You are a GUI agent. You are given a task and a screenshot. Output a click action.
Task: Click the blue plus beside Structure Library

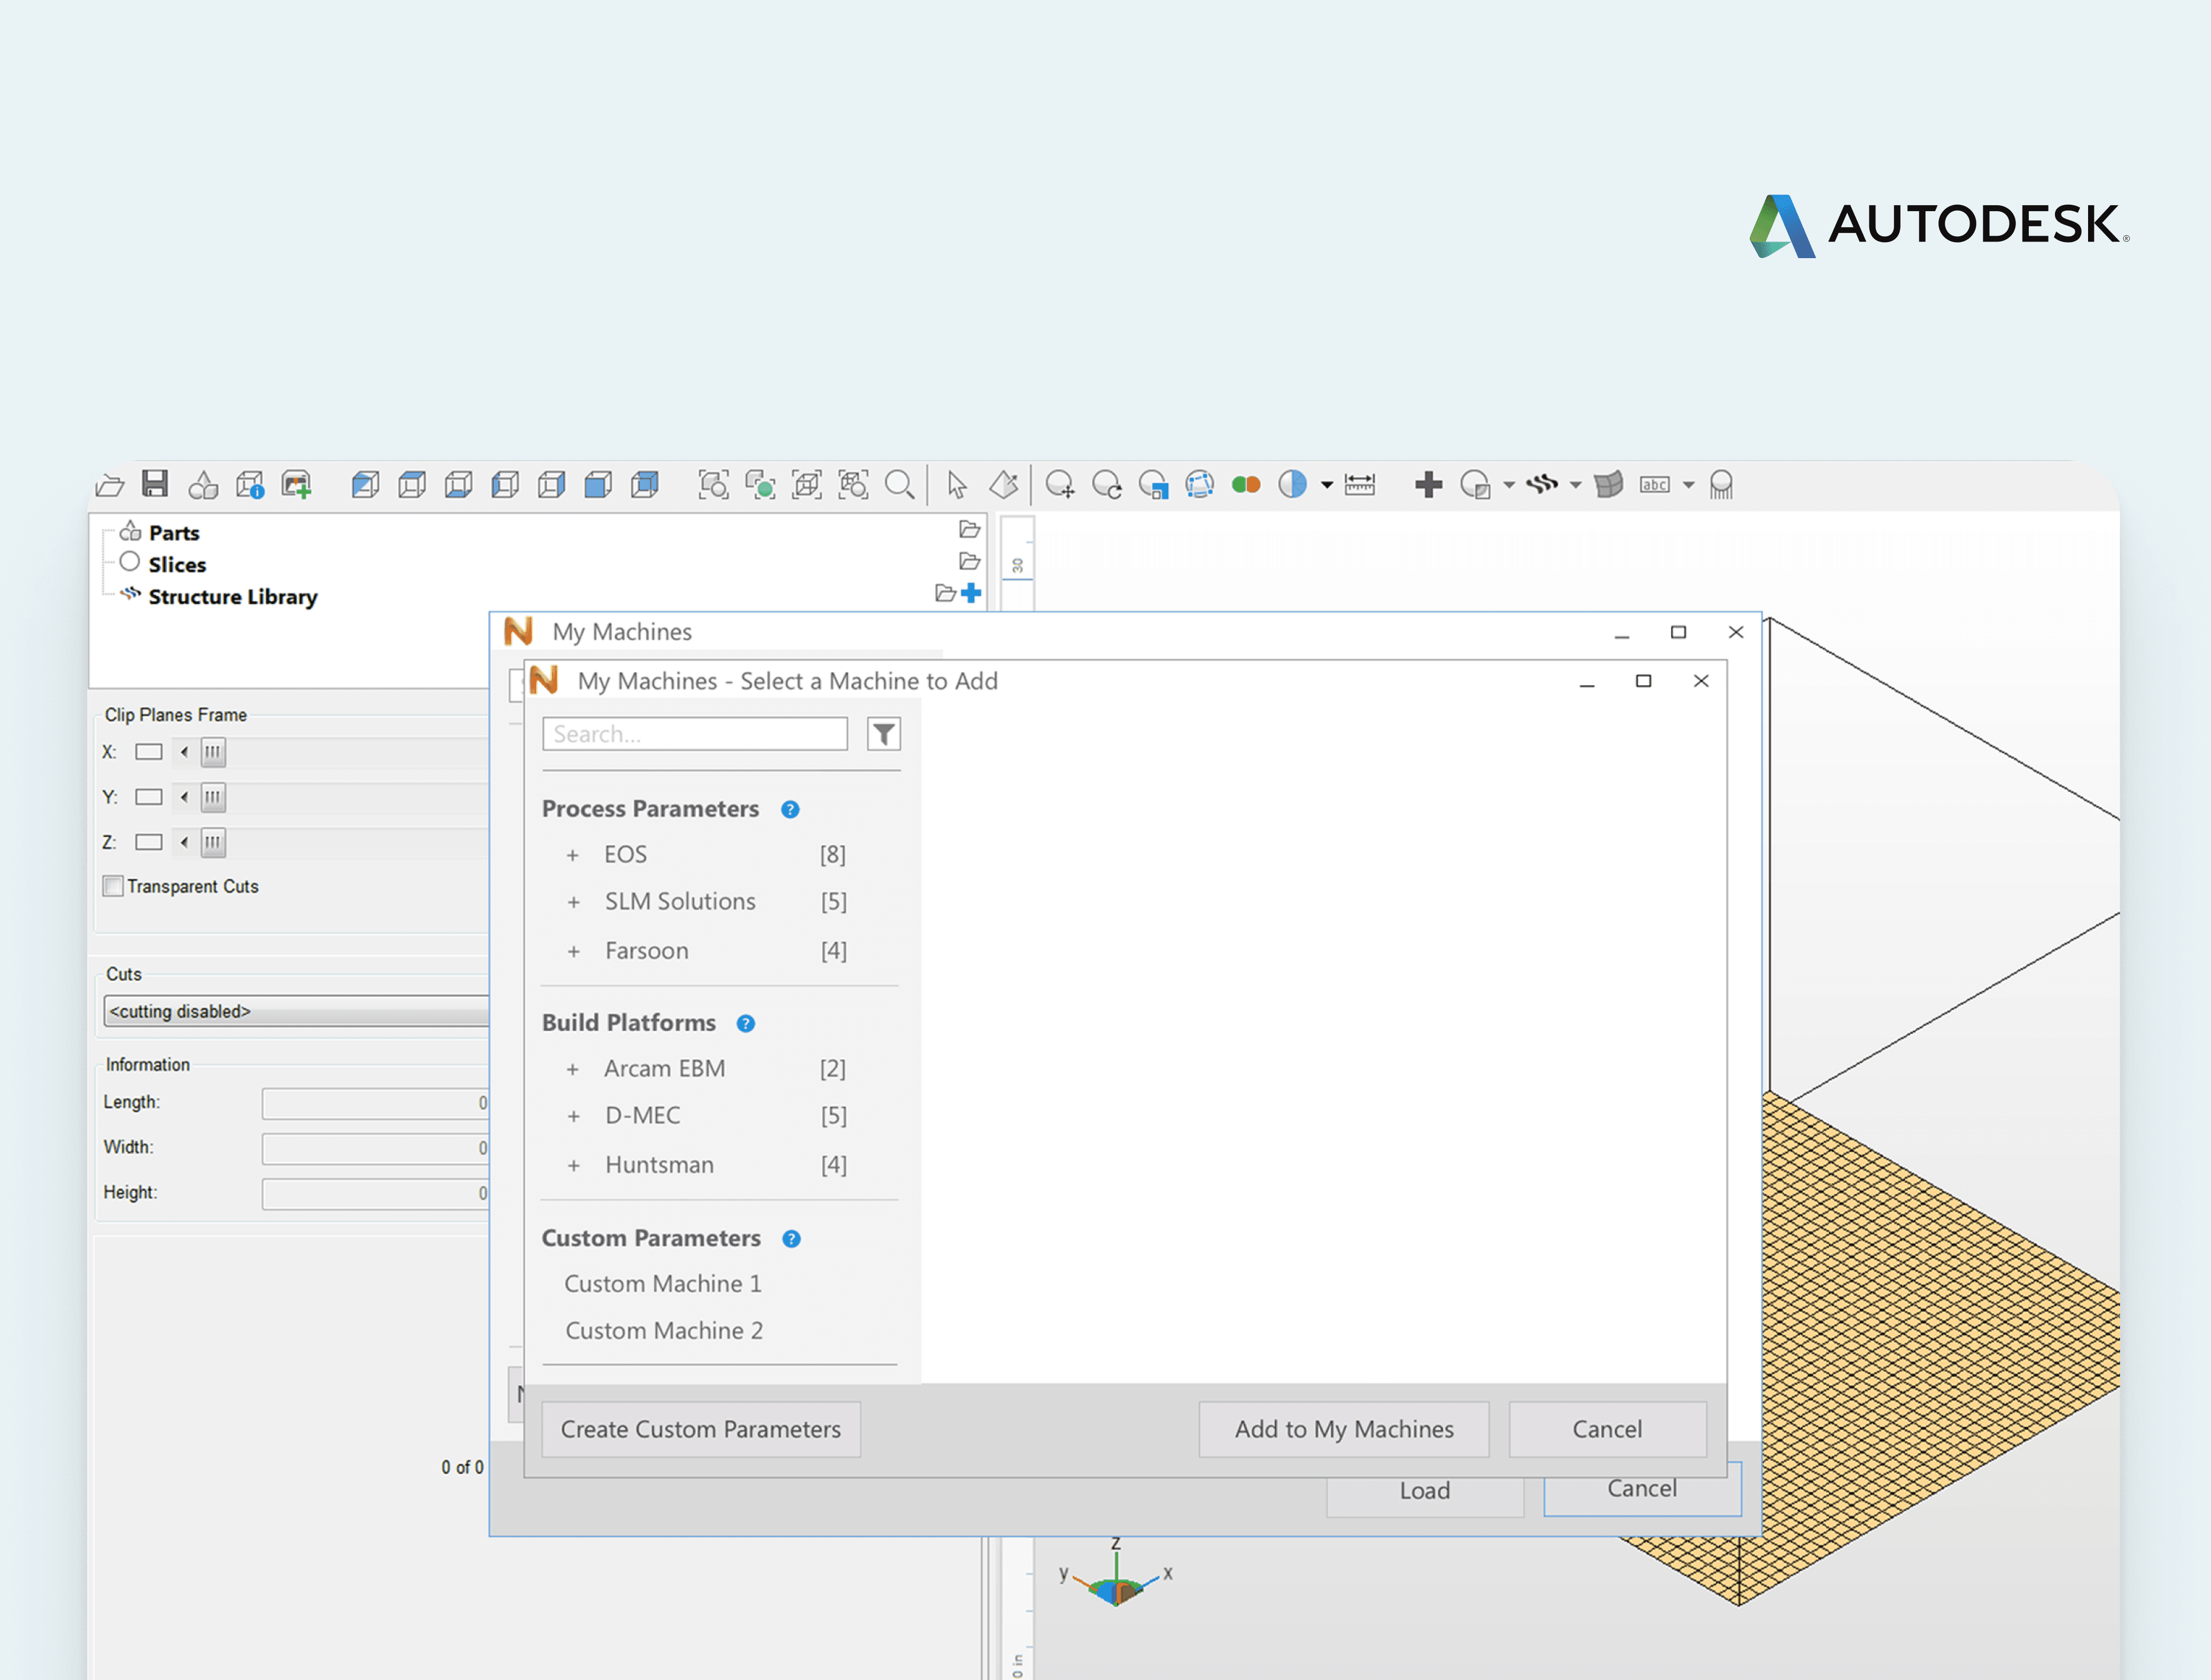click(x=971, y=594)
